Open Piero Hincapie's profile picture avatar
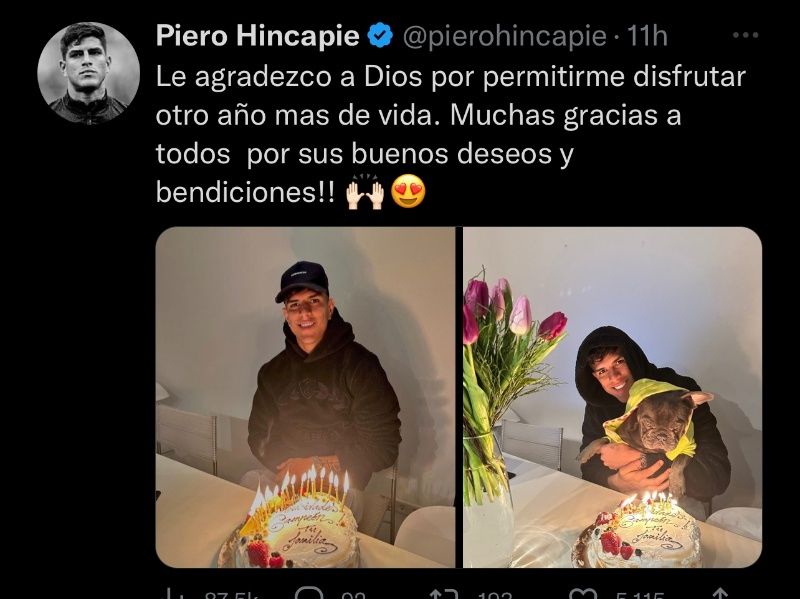This screenshot has width=800, height=599. click(x=88, y=73)
